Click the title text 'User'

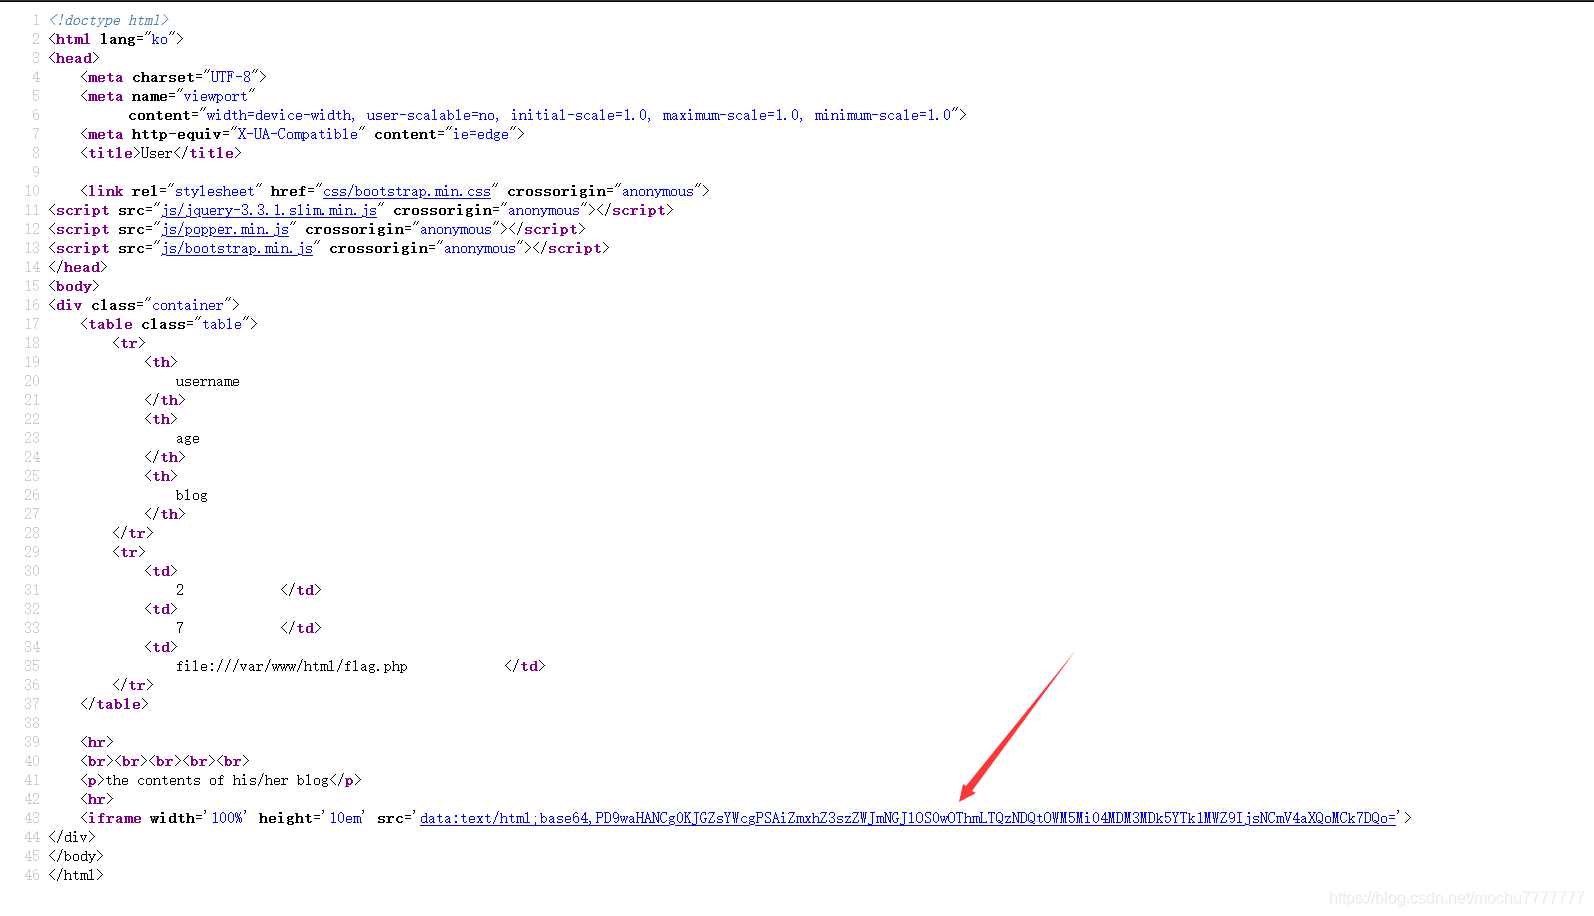[x=157, y=153]
